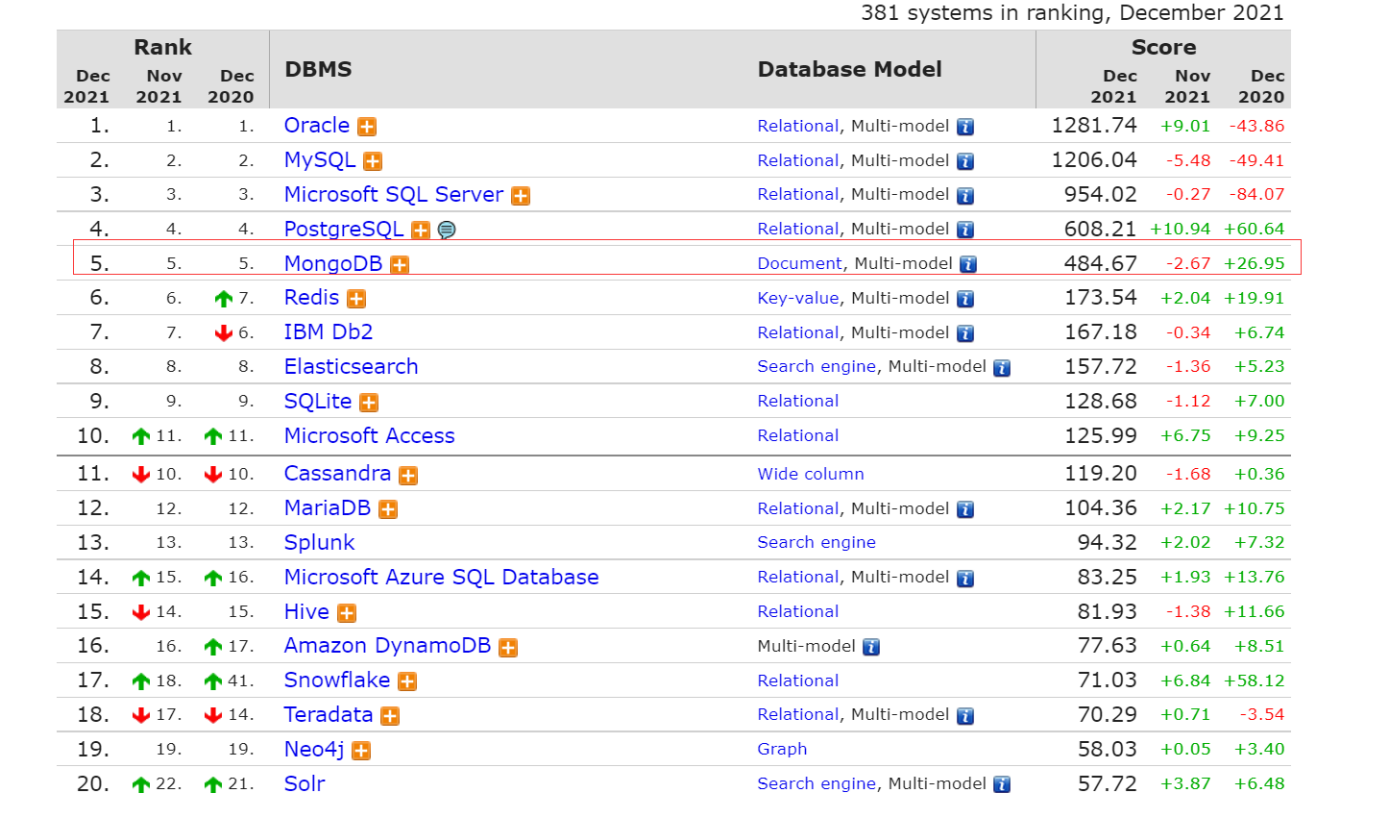Click the Key-value model link for Redis

click(x=798, y=298)
